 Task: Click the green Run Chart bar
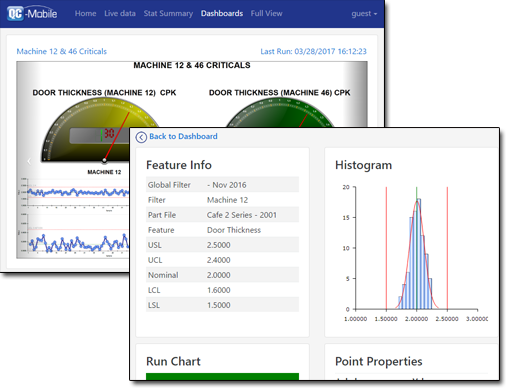click(222, 376)
